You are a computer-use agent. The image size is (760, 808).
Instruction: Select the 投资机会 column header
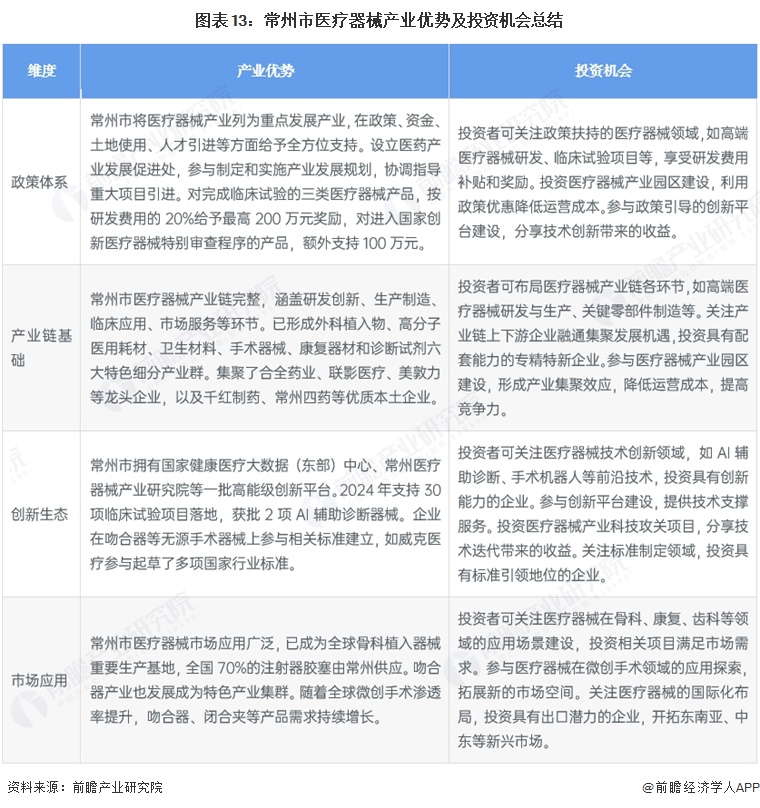coord(603,71)
